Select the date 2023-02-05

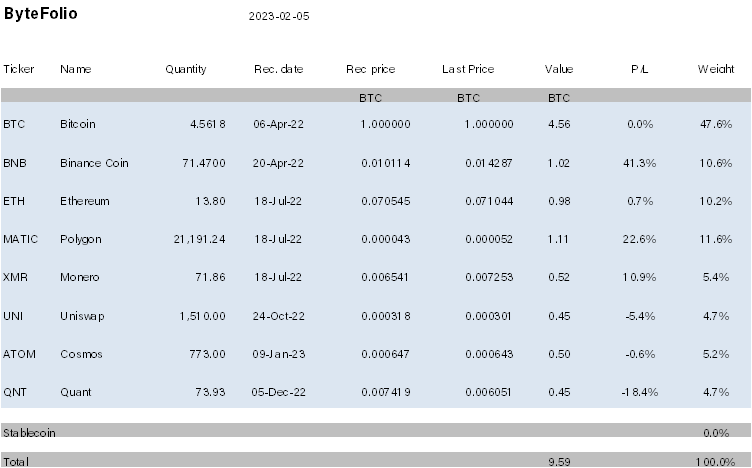point(279,16)
